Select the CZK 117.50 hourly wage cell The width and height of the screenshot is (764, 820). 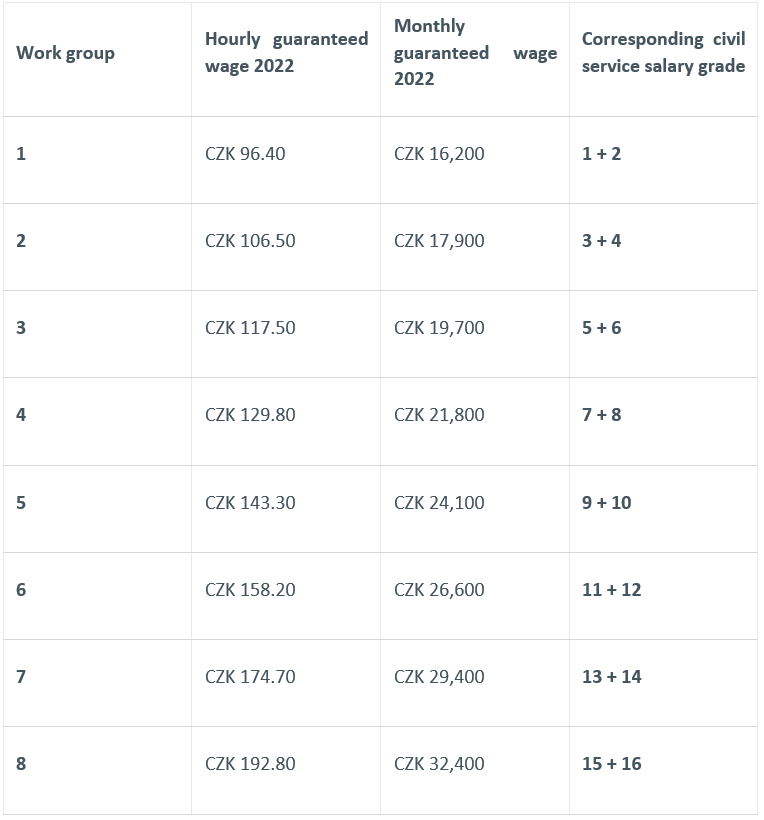pos(250,328)
